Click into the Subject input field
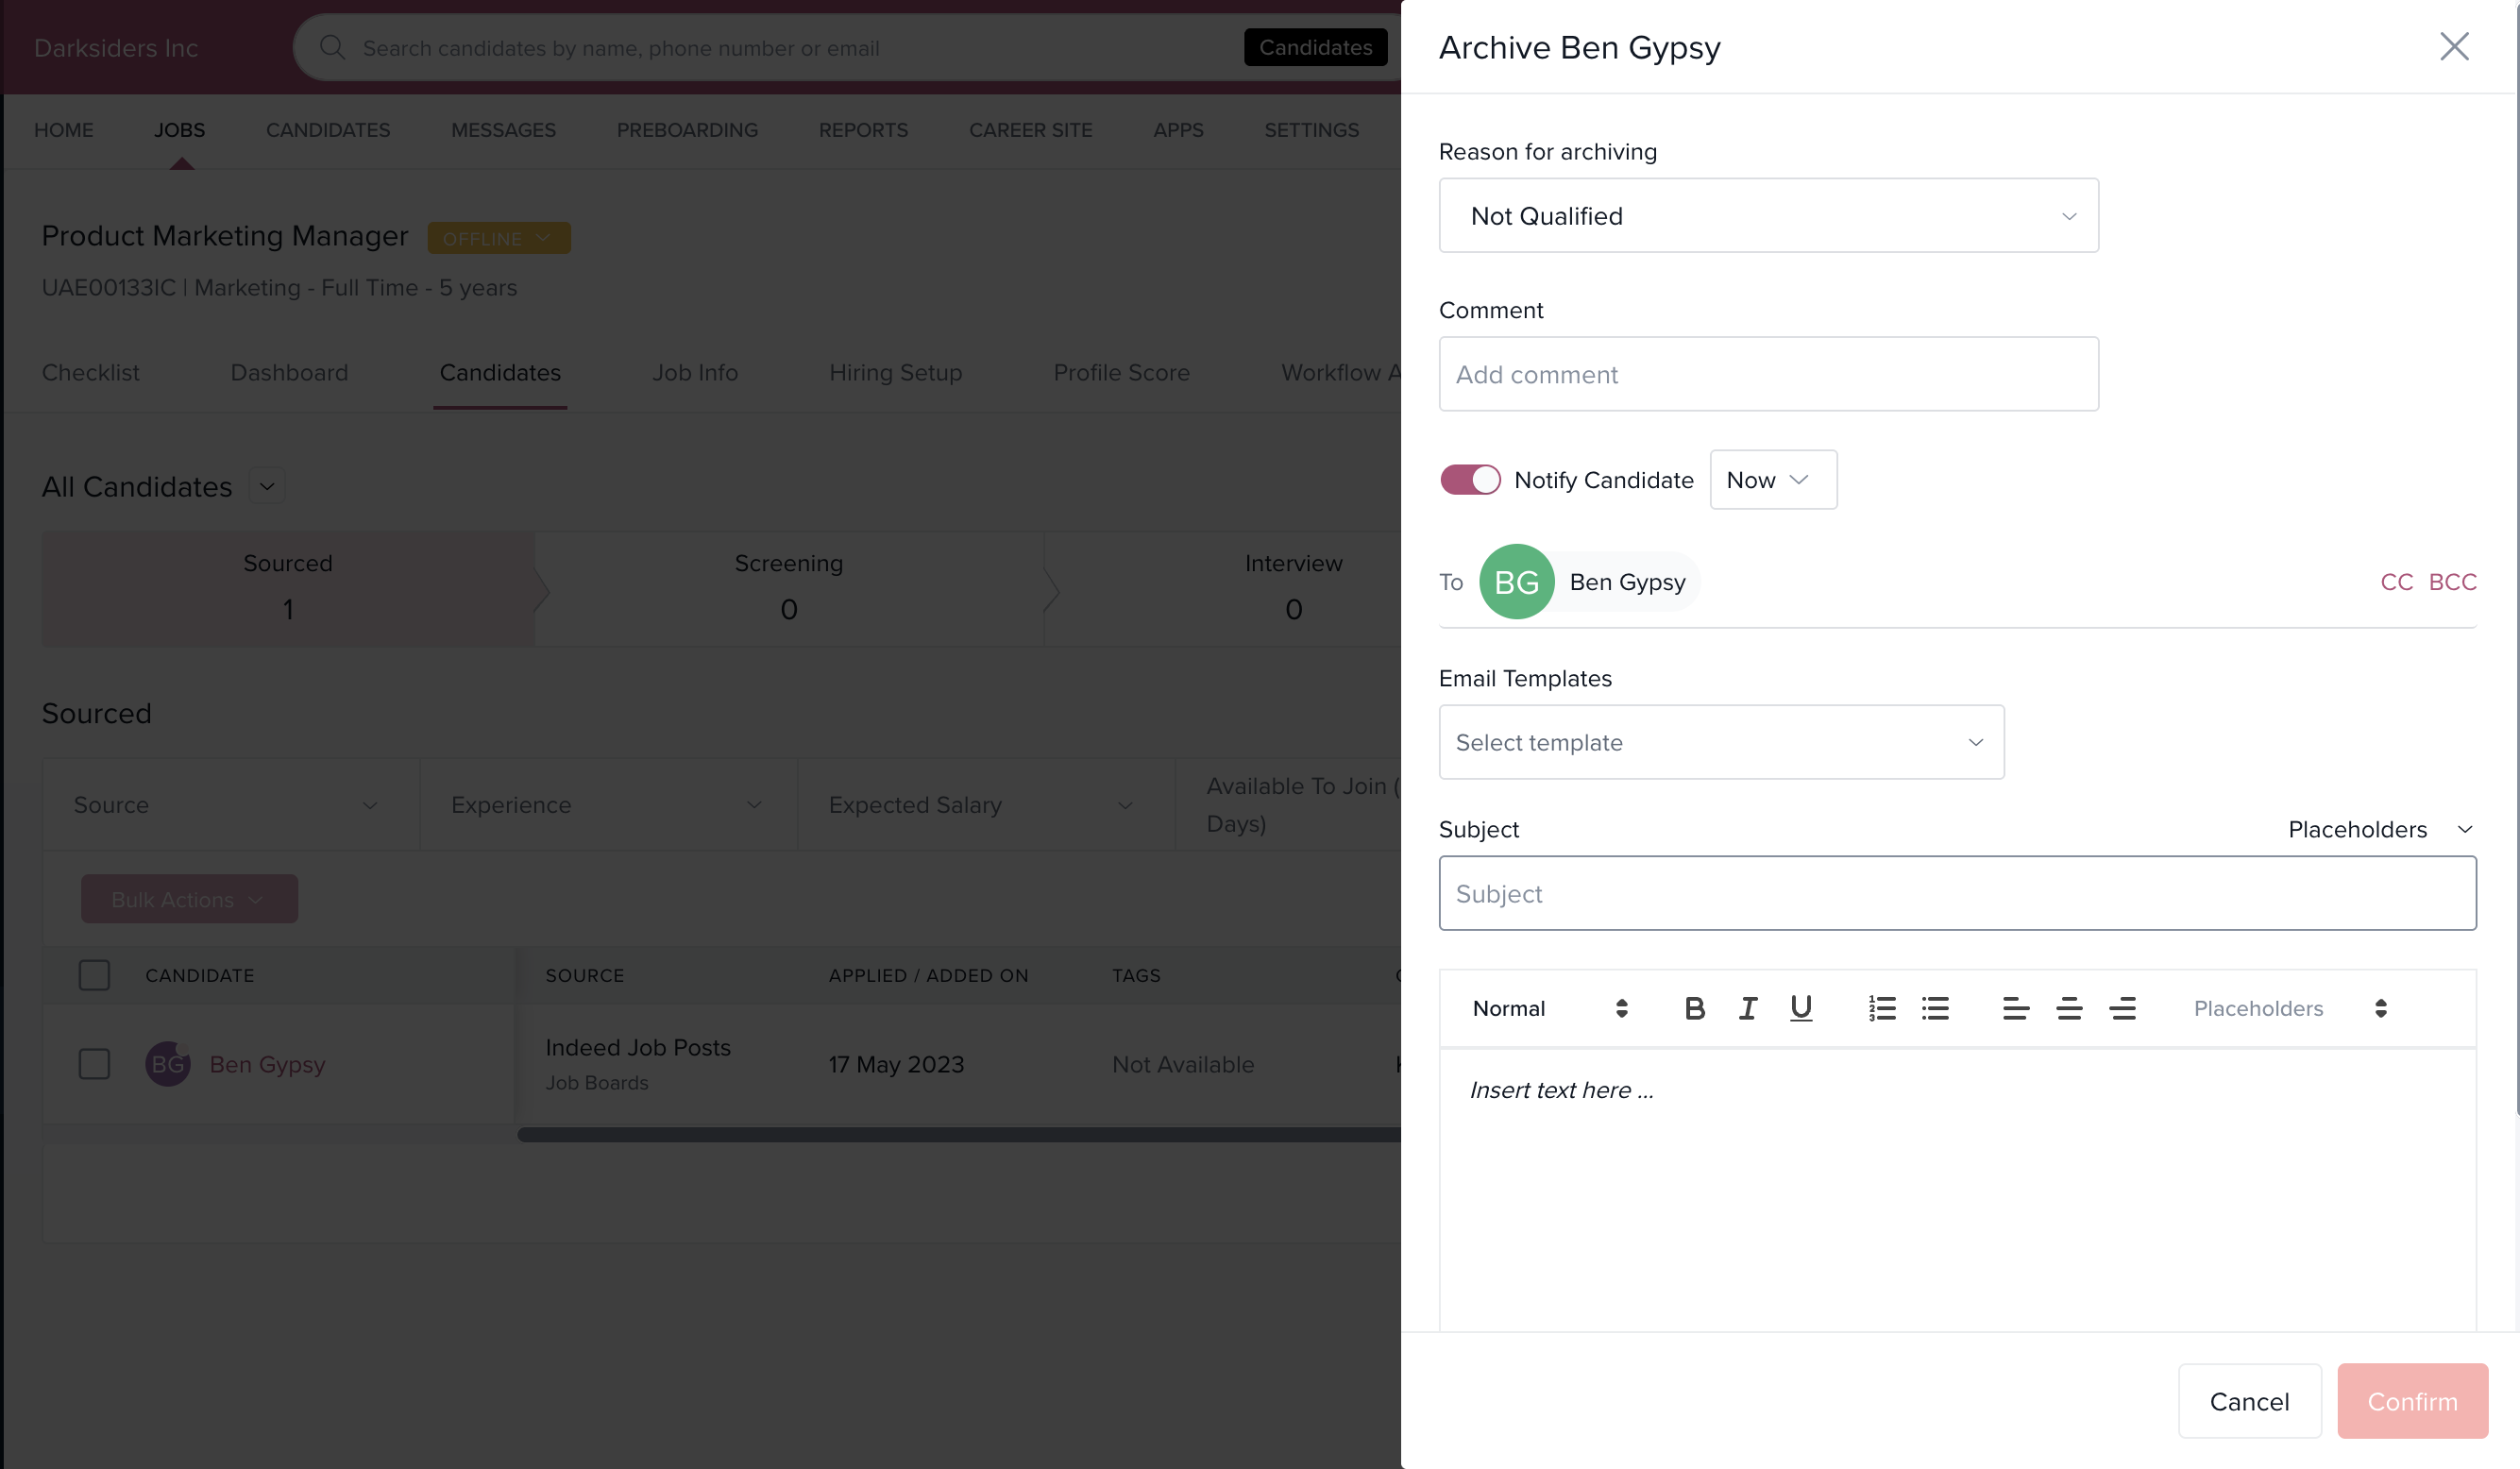The width and height of the screenshot is (2520, 1469). [1956, 893]
